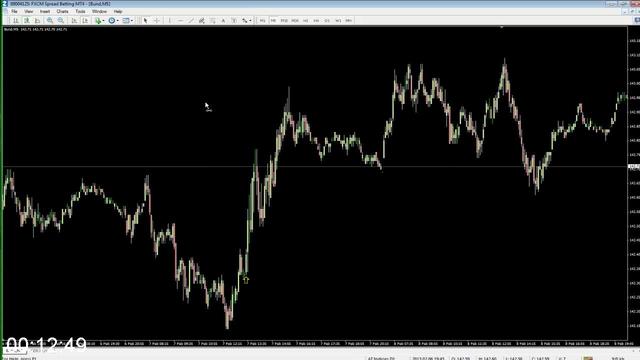
Task: Select the text (A) tool
Action: [223, 20]
